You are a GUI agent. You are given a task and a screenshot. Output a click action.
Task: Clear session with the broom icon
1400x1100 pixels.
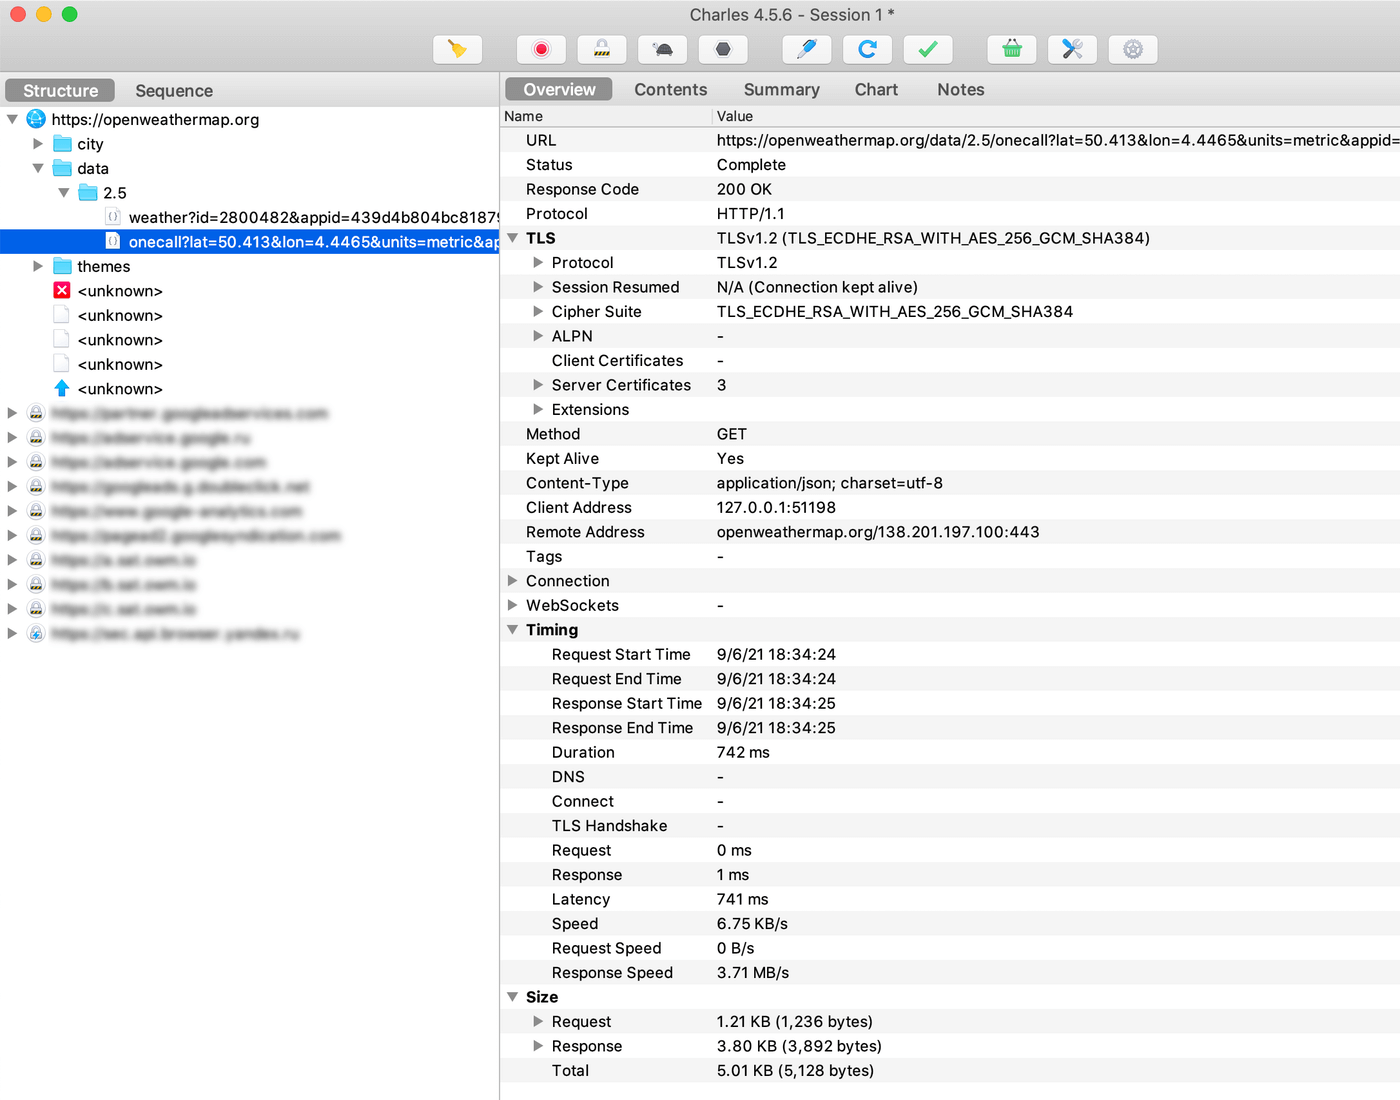coord(458,49)
